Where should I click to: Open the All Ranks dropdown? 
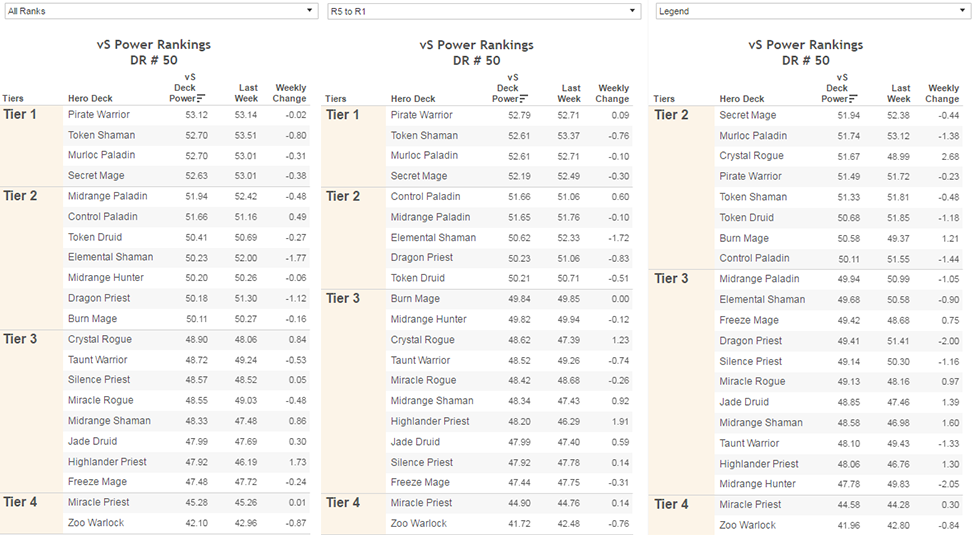161,11
